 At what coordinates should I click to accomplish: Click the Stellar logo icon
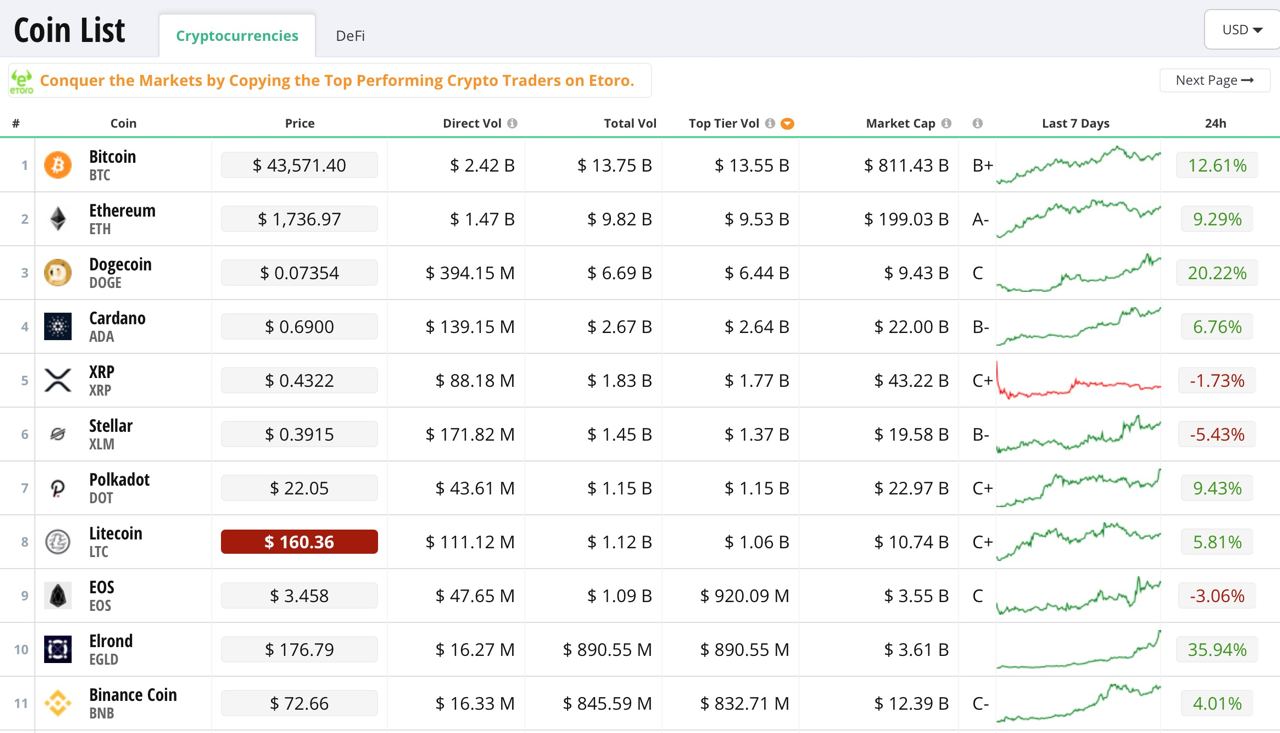tap(58, 435)
